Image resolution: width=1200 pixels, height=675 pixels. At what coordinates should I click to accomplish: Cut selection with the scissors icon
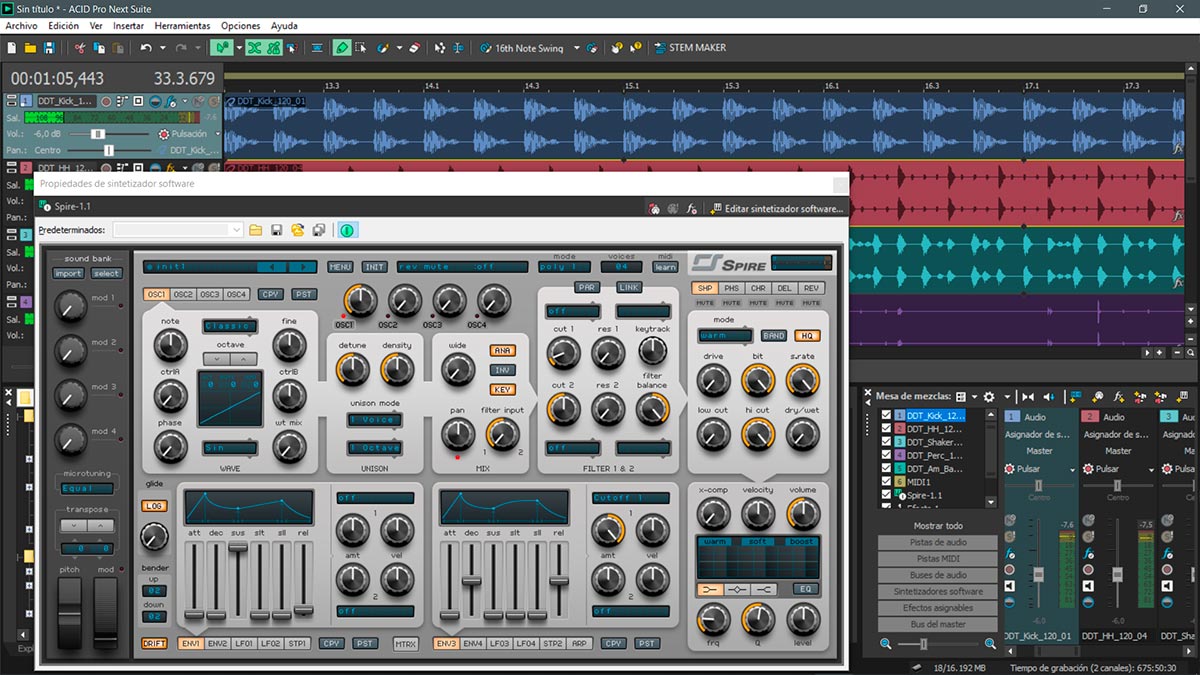coord(80,47)
